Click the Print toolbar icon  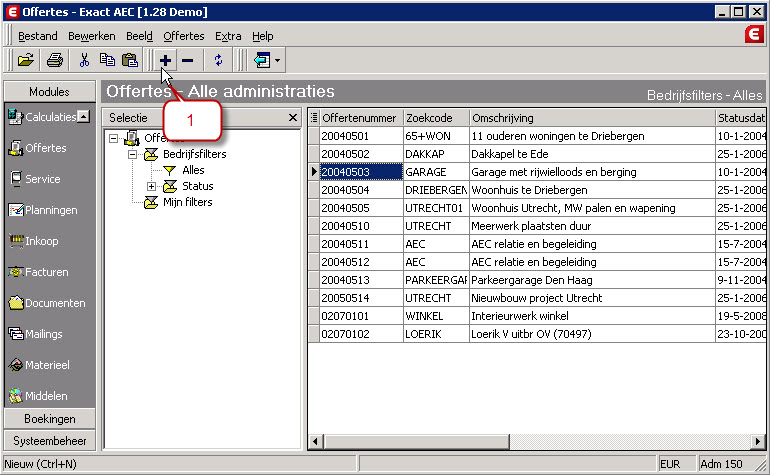click(55, 60)
